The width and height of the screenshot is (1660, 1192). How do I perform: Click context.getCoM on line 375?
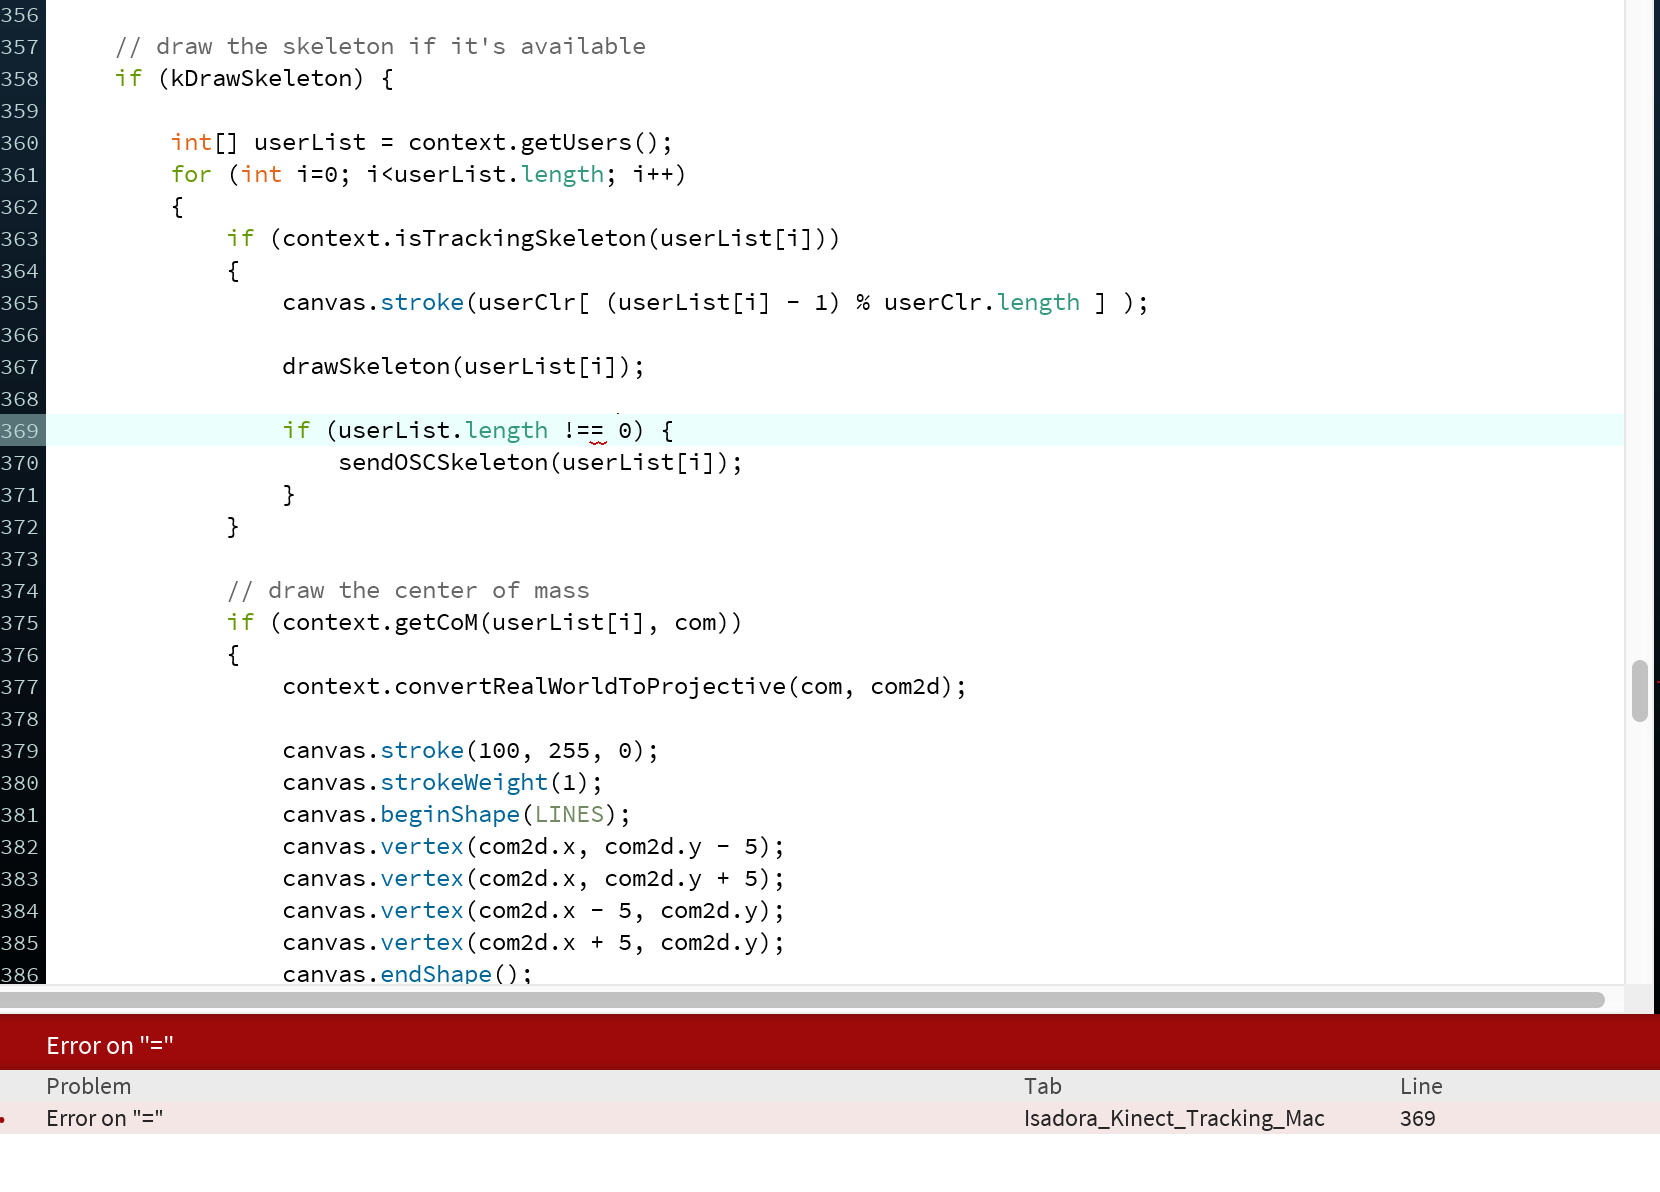point(380,623)
